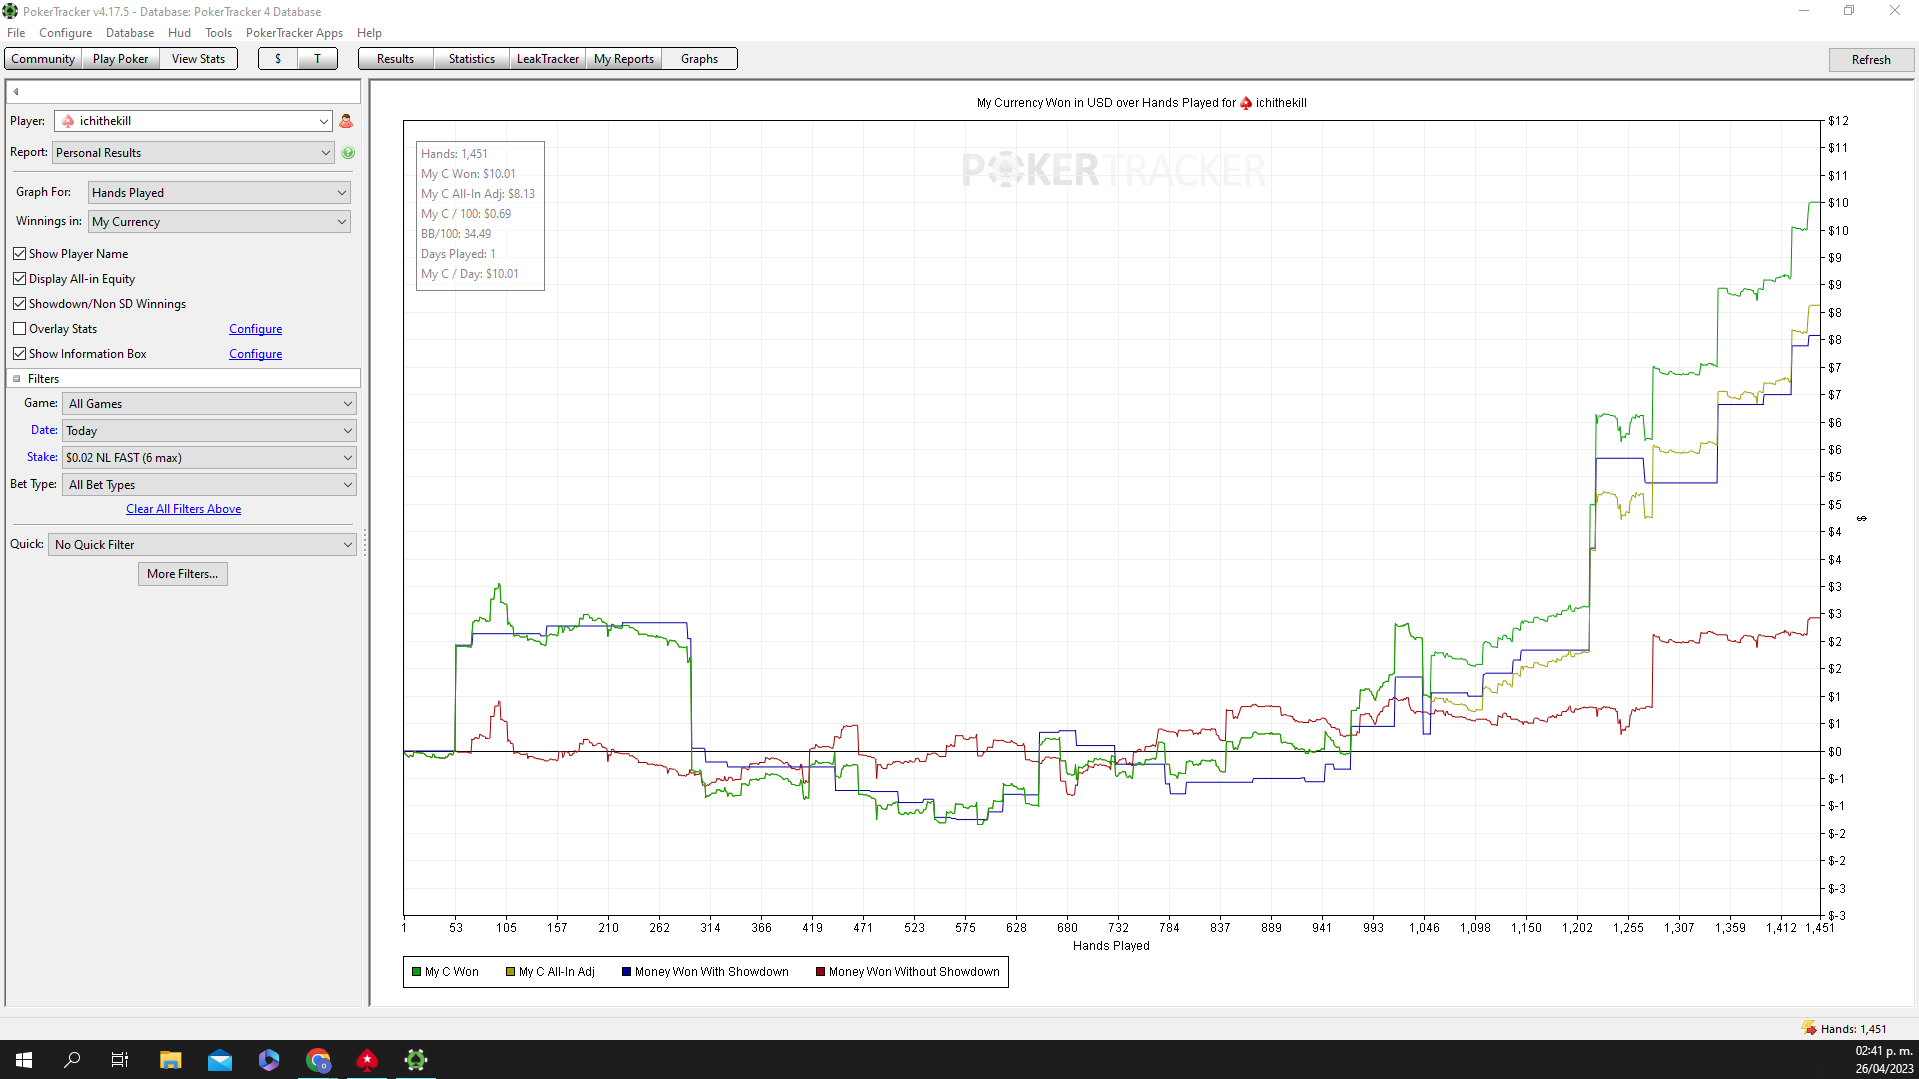This screenshot has width=1919, height=1079.
Task: Open the Database menu
Action: coord(130,33)
